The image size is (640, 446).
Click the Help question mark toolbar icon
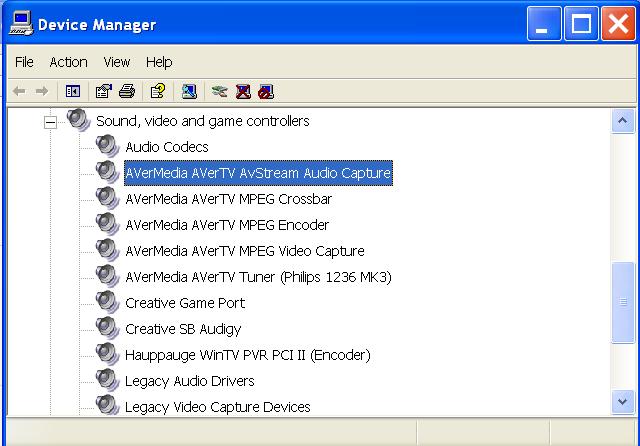pyautogui.click(x=158, y=91)
